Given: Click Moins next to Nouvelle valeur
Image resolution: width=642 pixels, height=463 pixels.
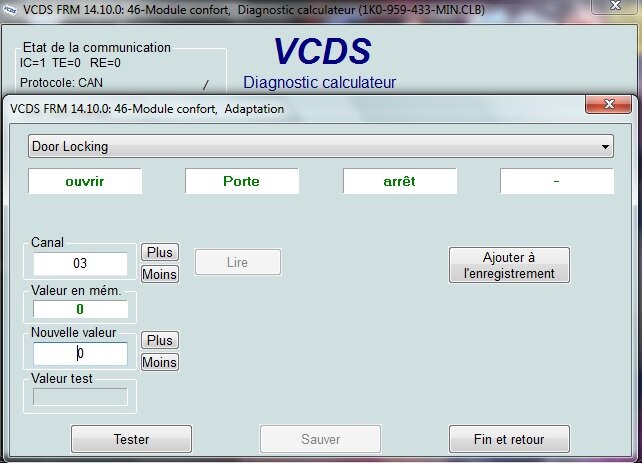Looking at the screenshot, I should (x=160, y=362).
